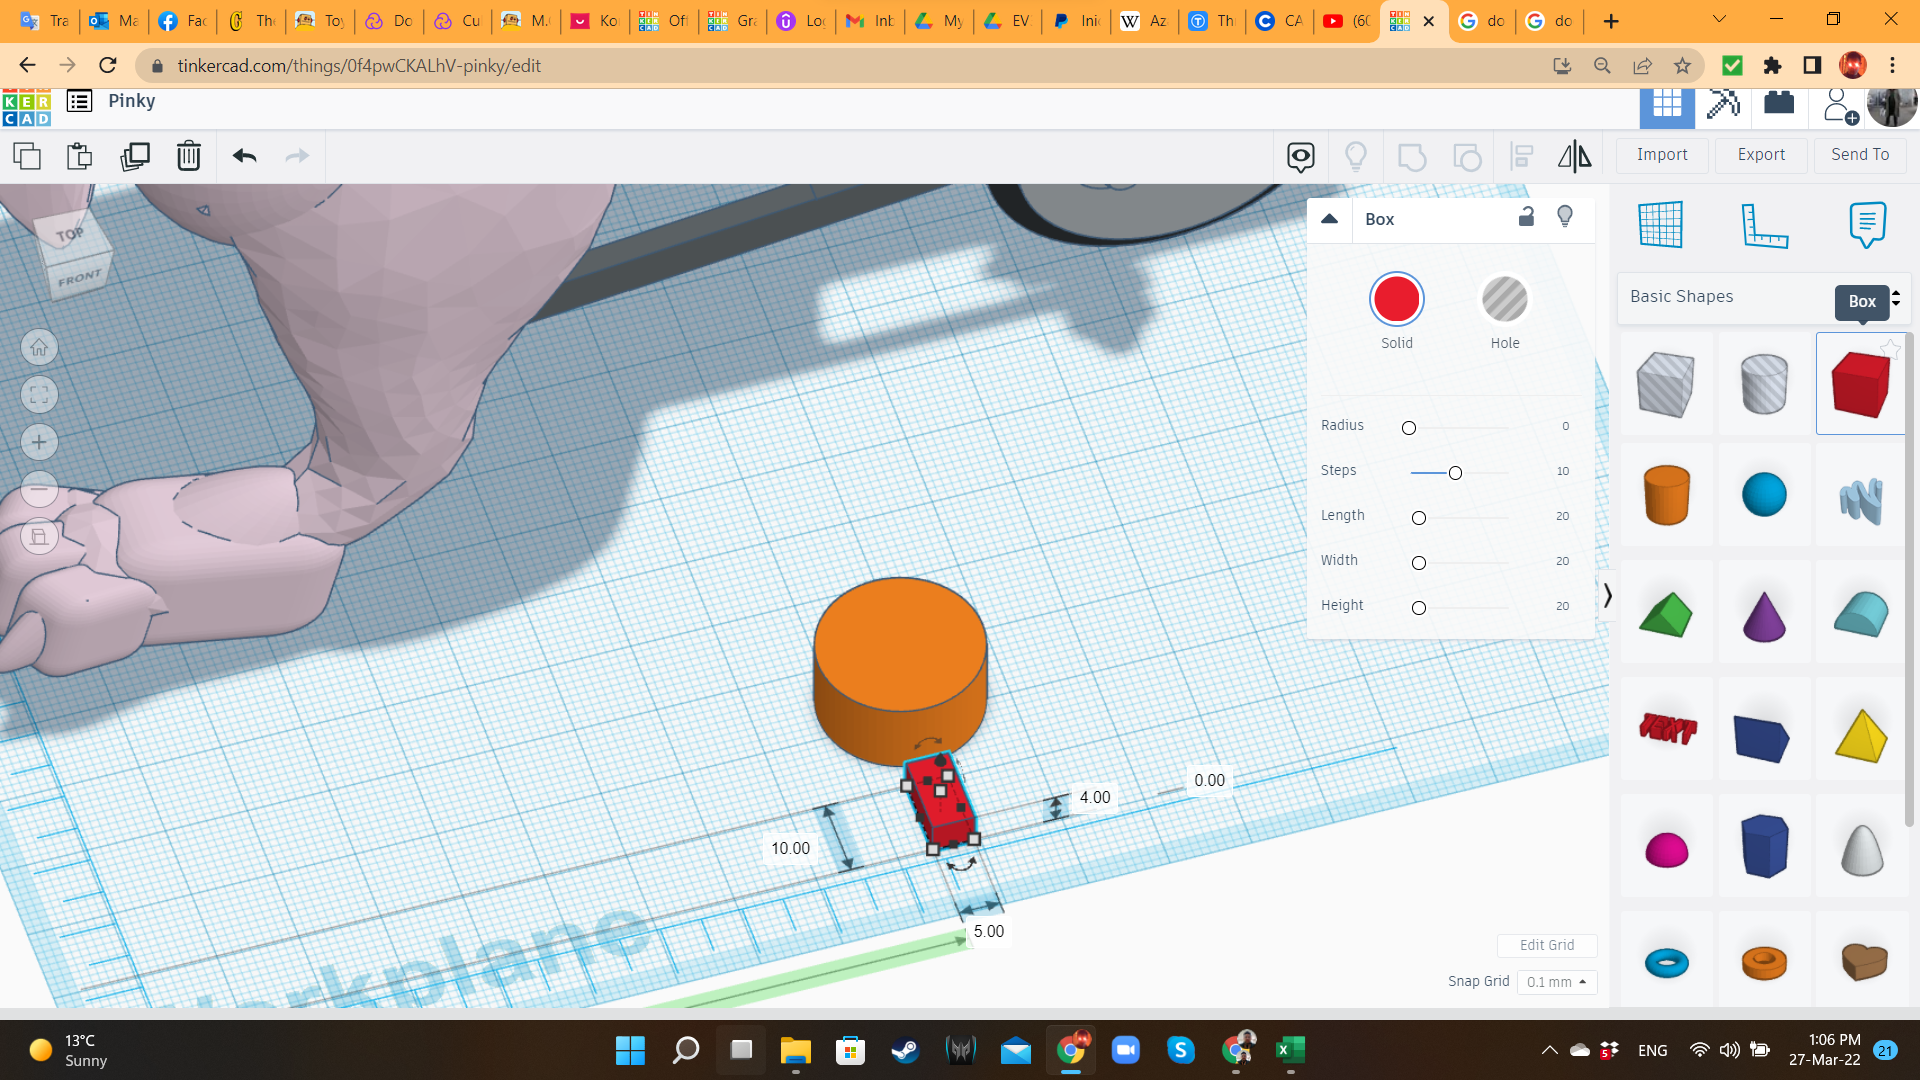
Task: Click the Edit Grid button
Action: 1546,945
